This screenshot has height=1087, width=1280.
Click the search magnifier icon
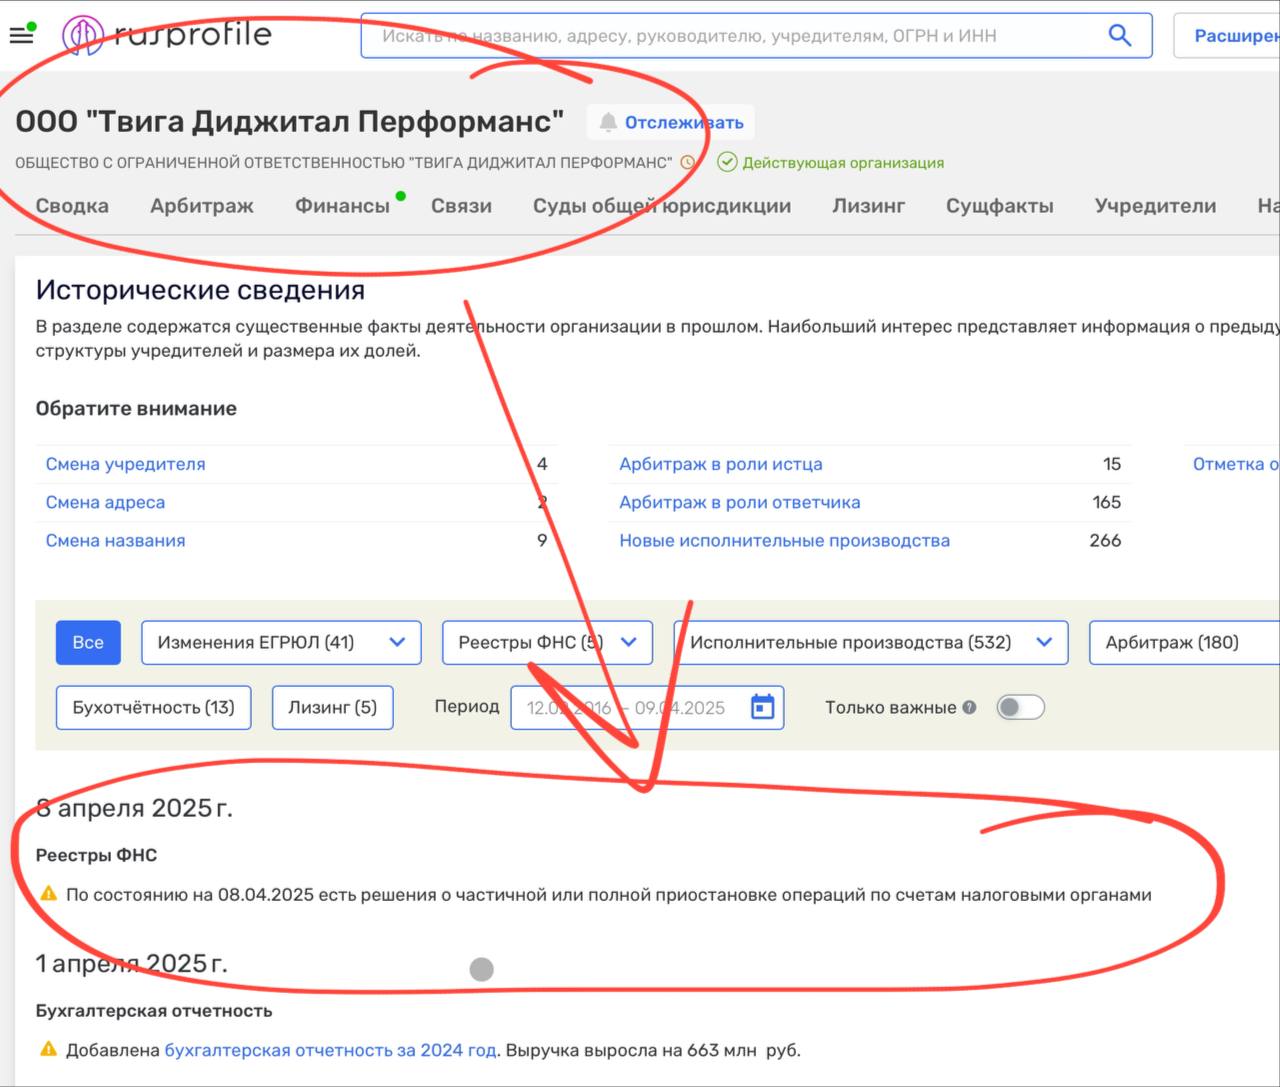1120,36
